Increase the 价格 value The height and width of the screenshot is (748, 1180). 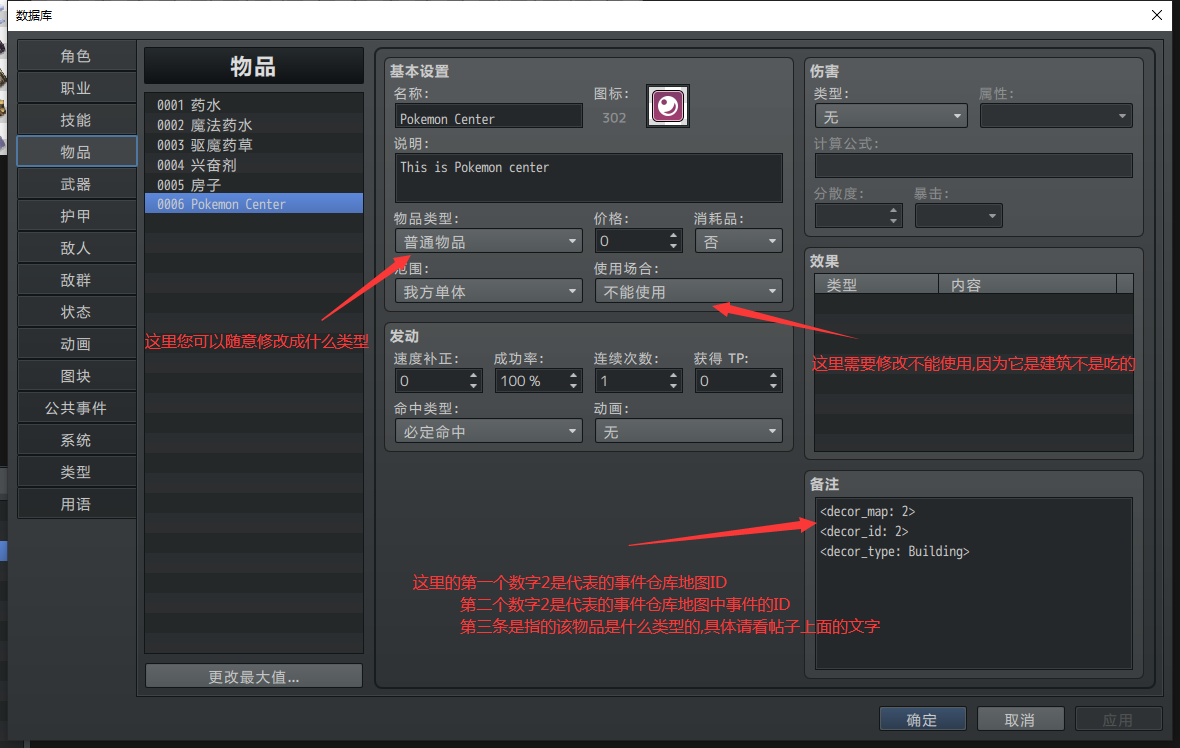click(x=674, y=236)
